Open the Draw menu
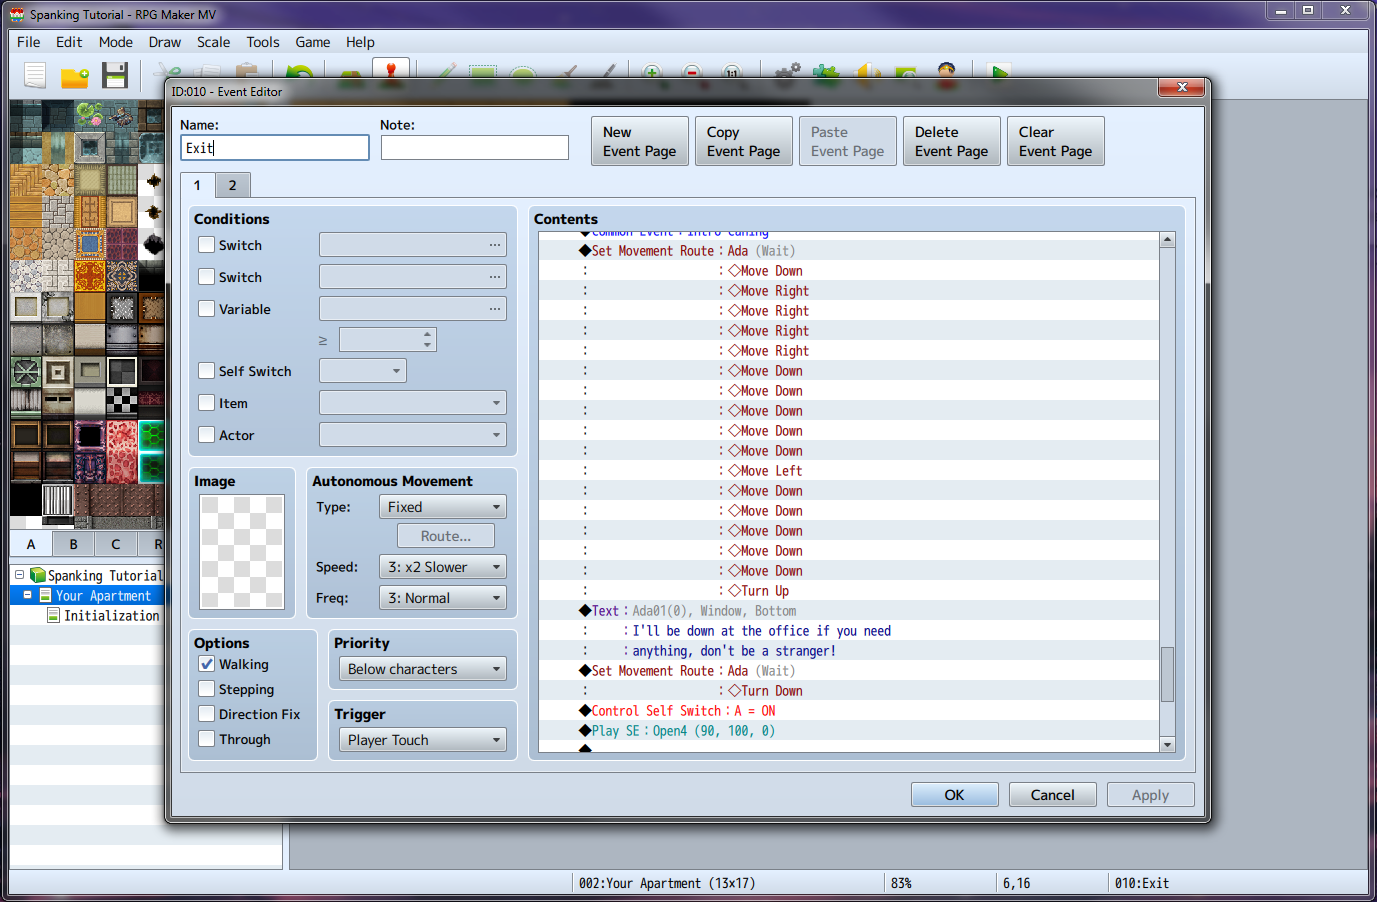Screen dimensions: 1377x902 point(165,42)
